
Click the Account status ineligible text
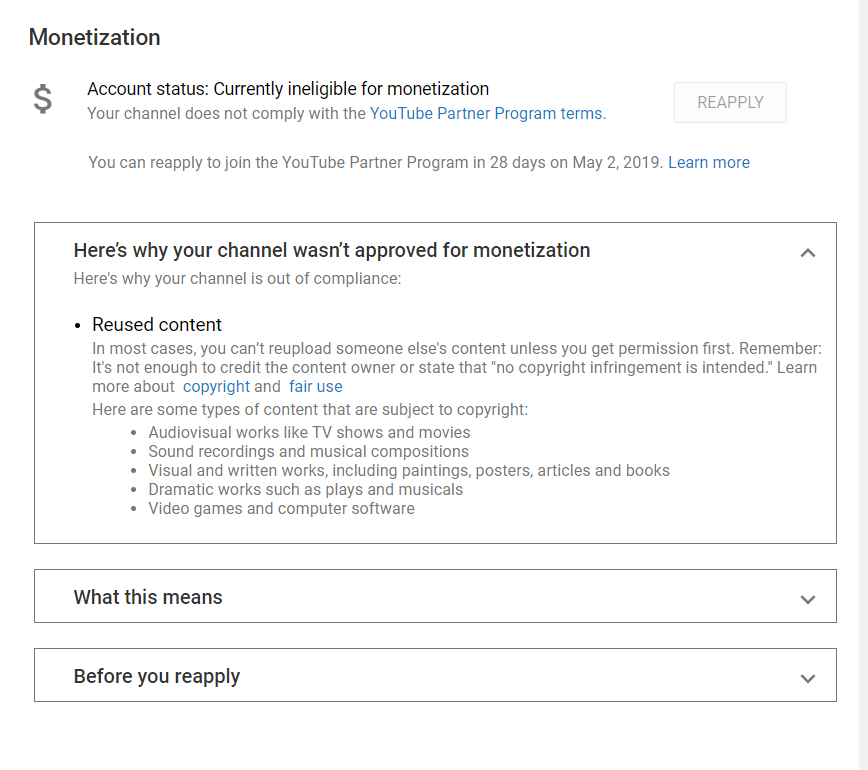[288, 89]
